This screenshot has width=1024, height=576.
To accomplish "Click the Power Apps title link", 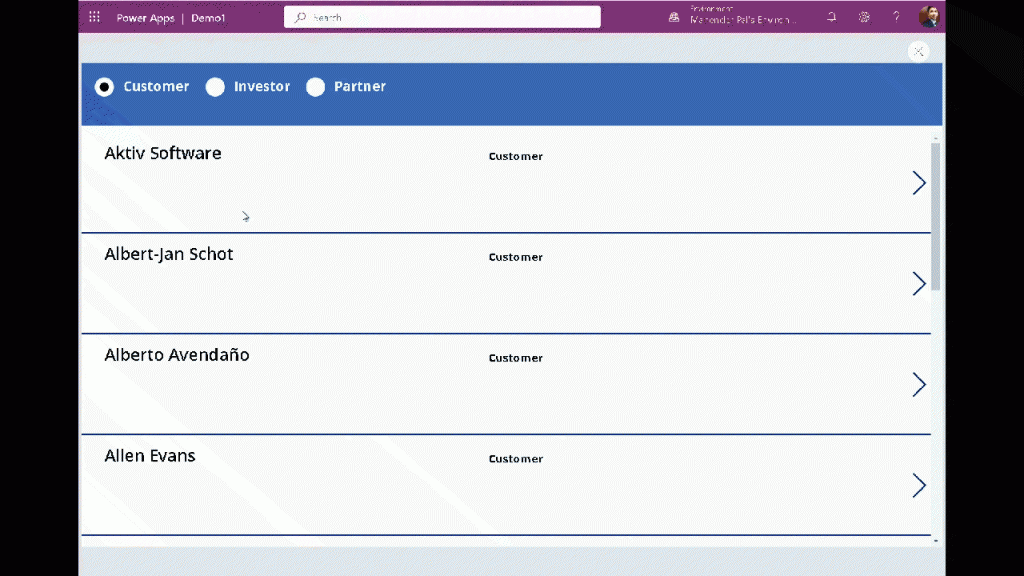I will coord(145,18).
